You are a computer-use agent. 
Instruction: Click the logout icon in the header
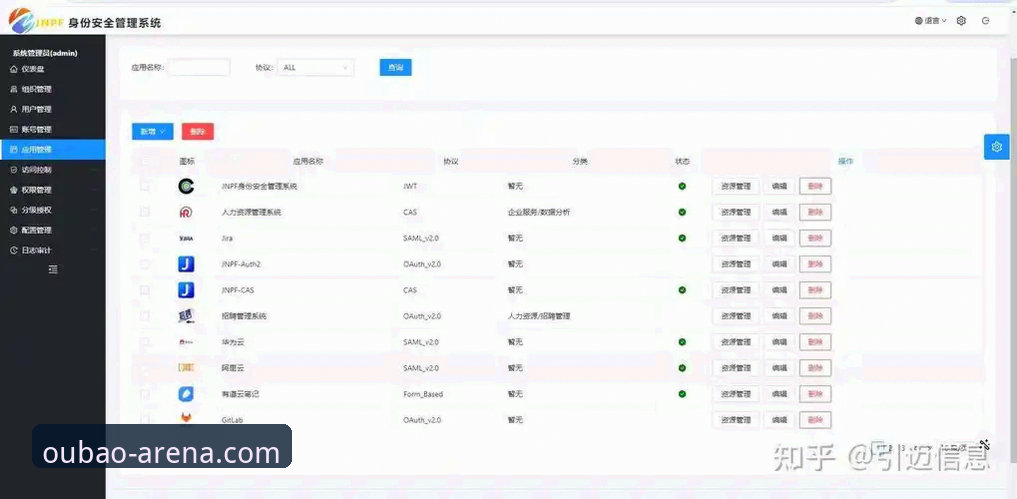[x=986, y=21]
